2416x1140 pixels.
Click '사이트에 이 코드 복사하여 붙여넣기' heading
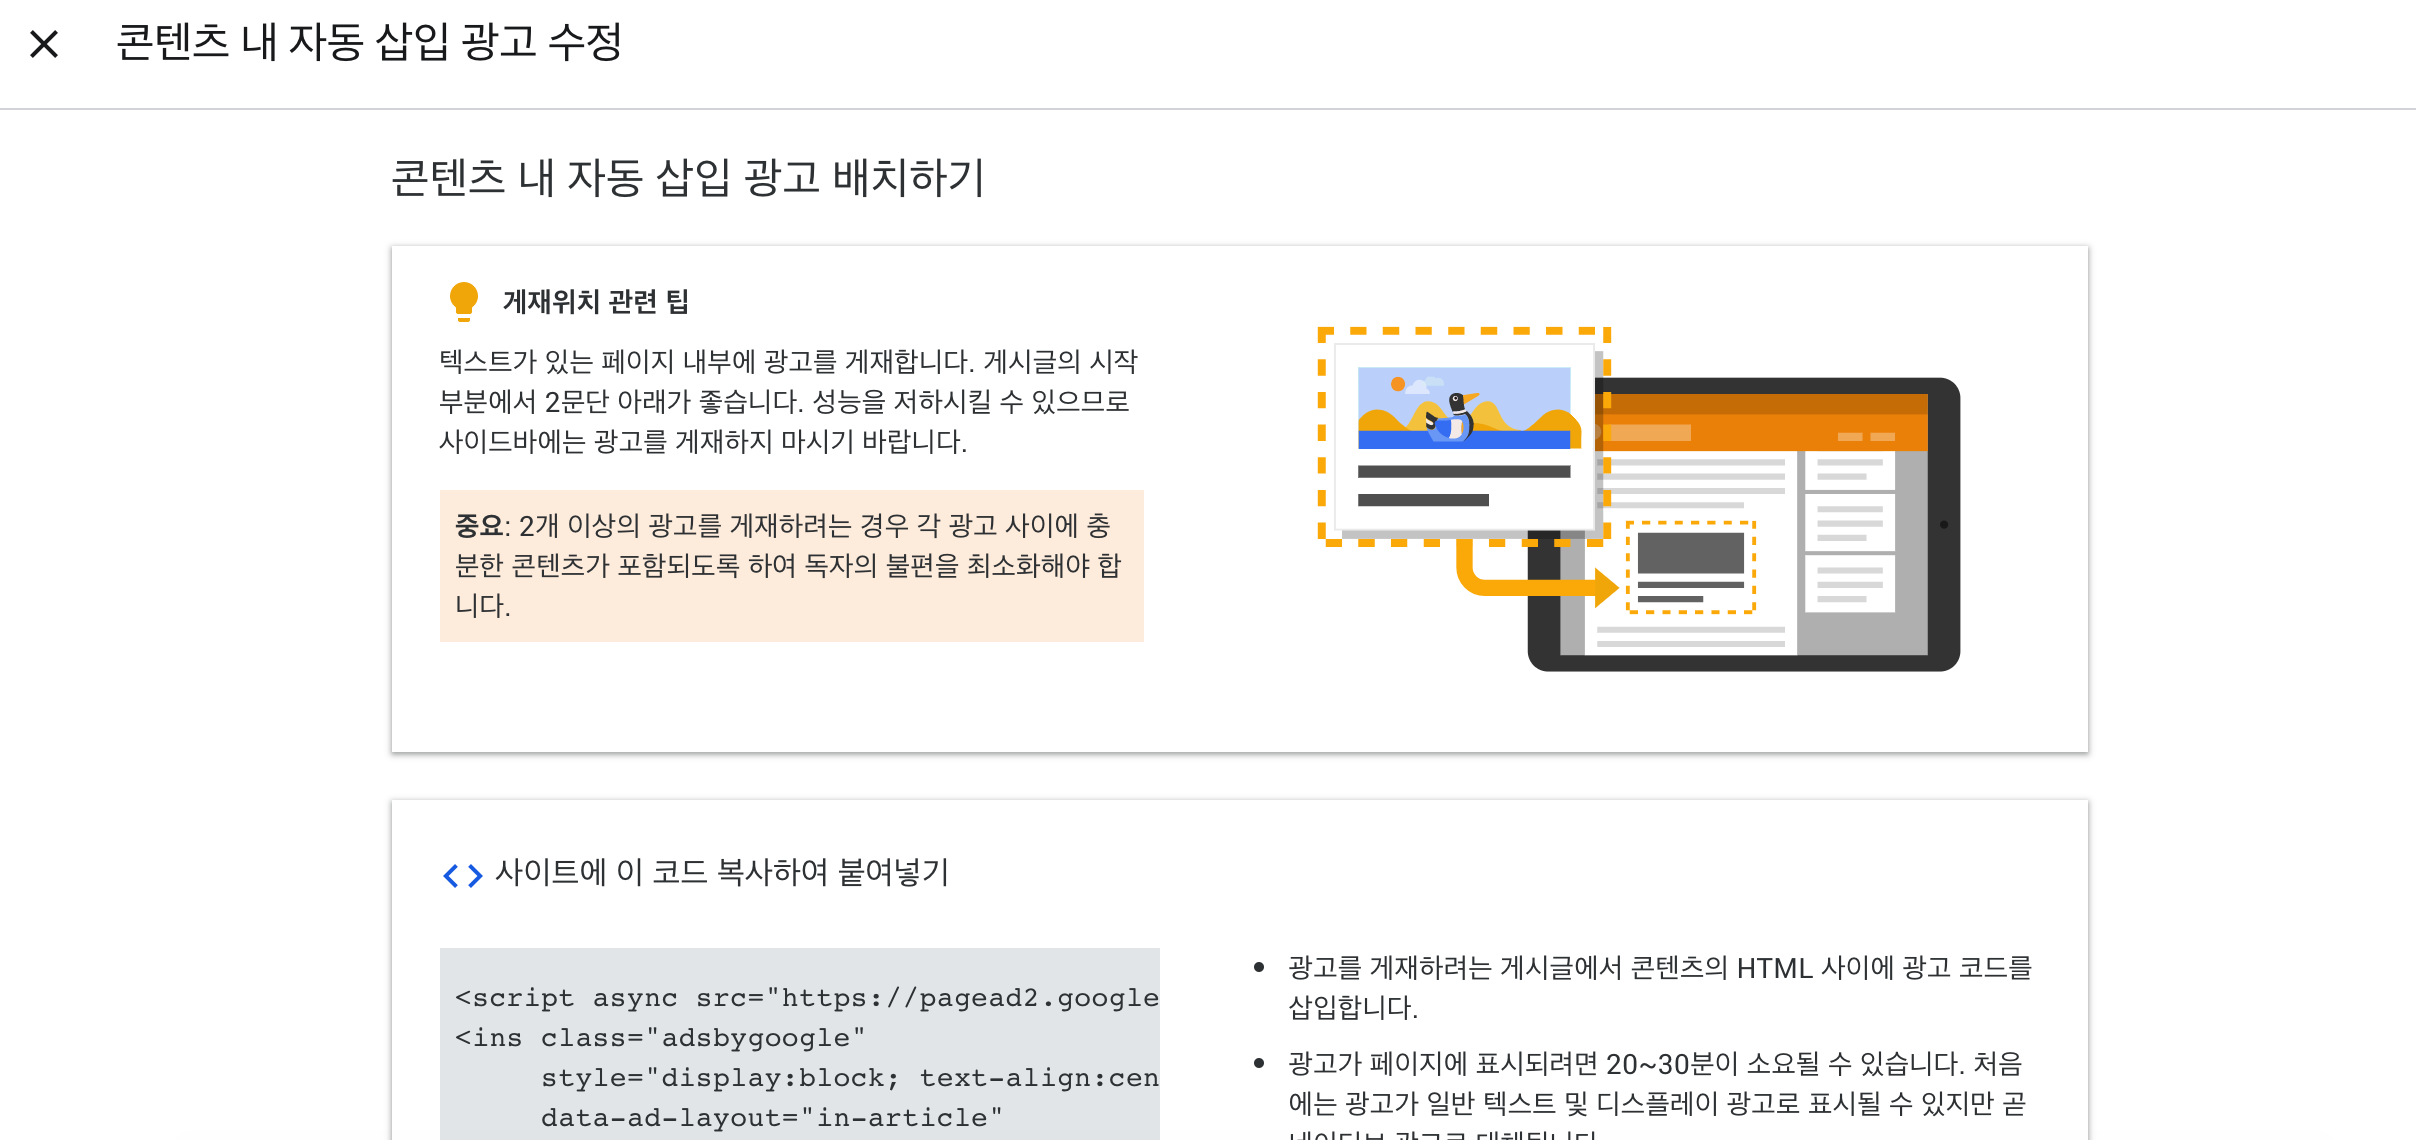tap(721, 872)
